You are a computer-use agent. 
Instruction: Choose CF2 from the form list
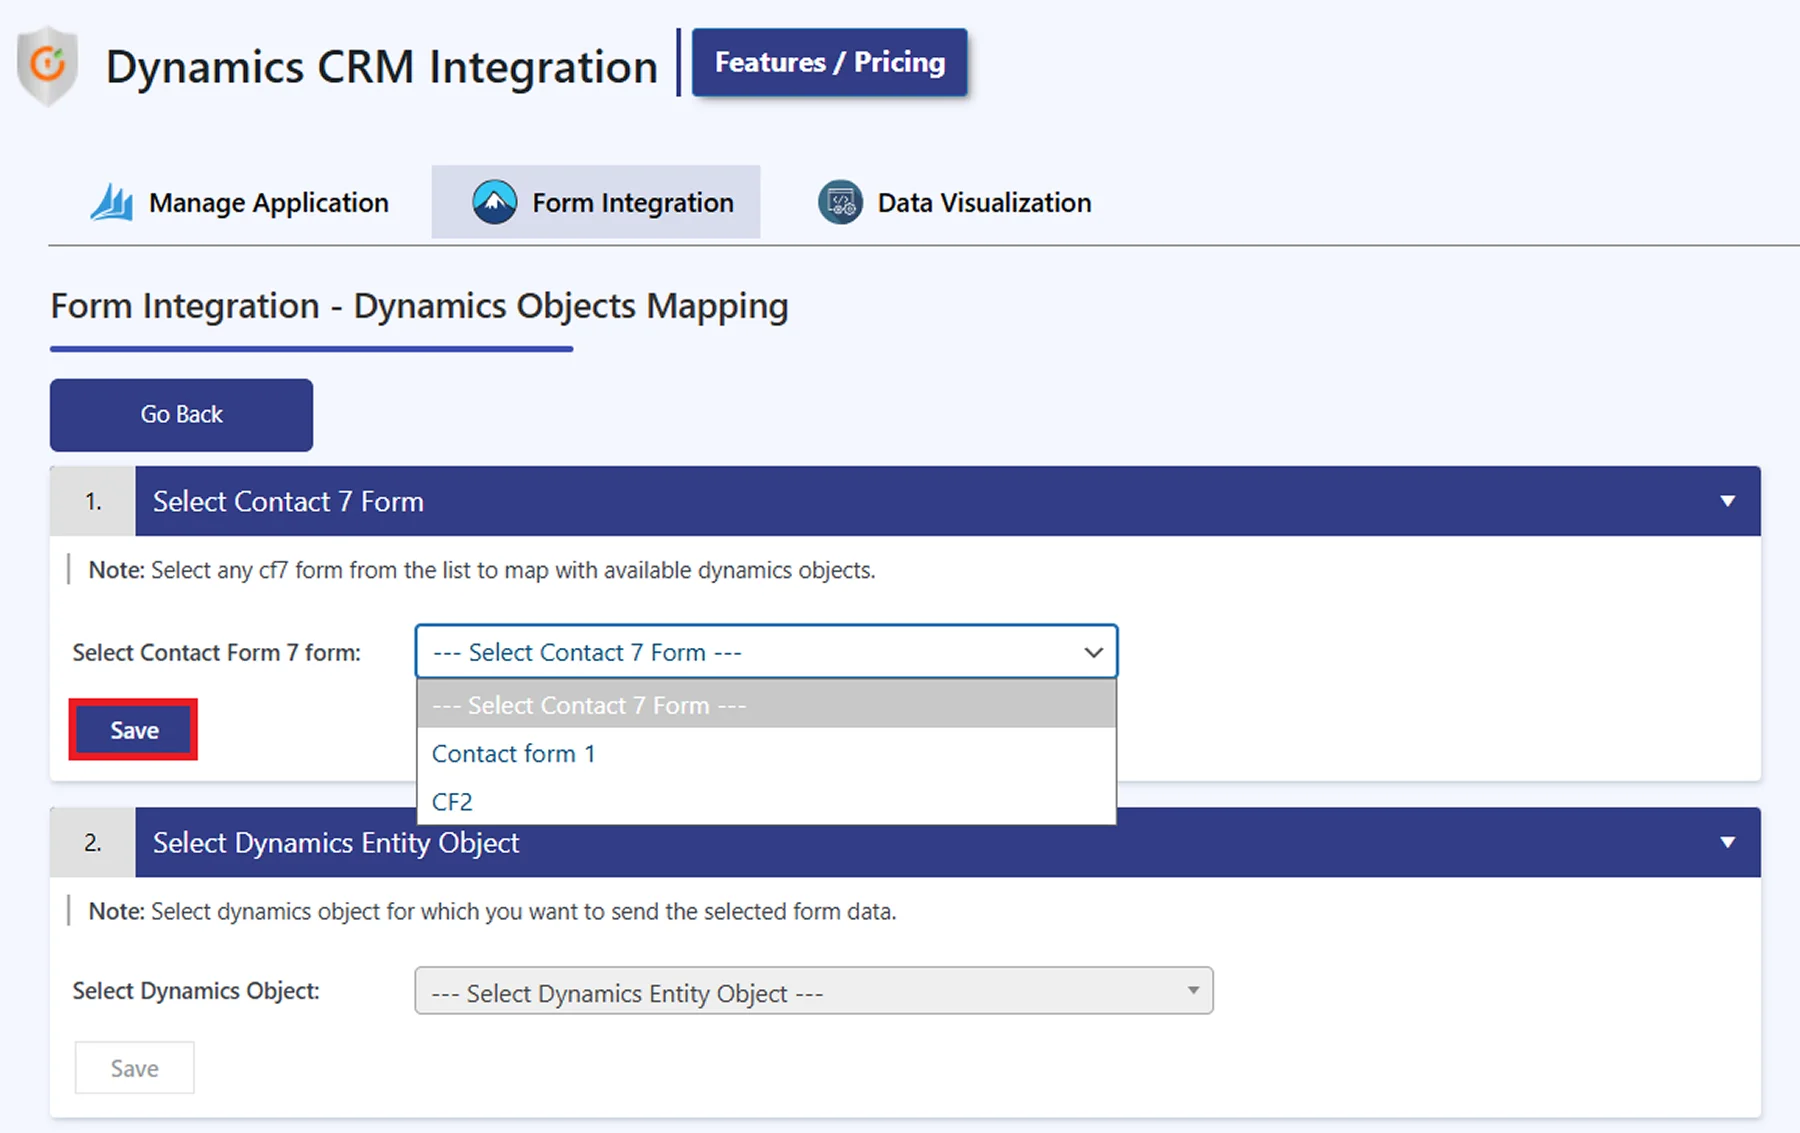tap(452, 800)
